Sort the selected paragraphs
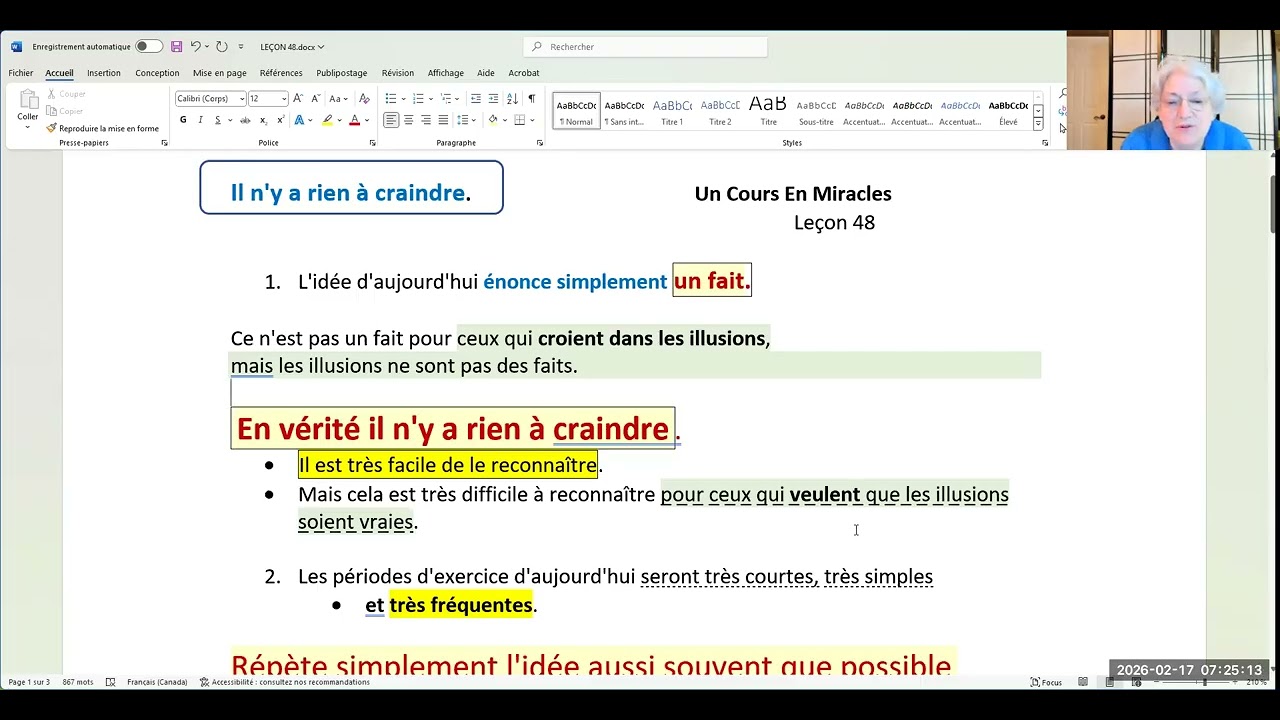This screenshot has width=1280, height=720. [x=512, y=98]
